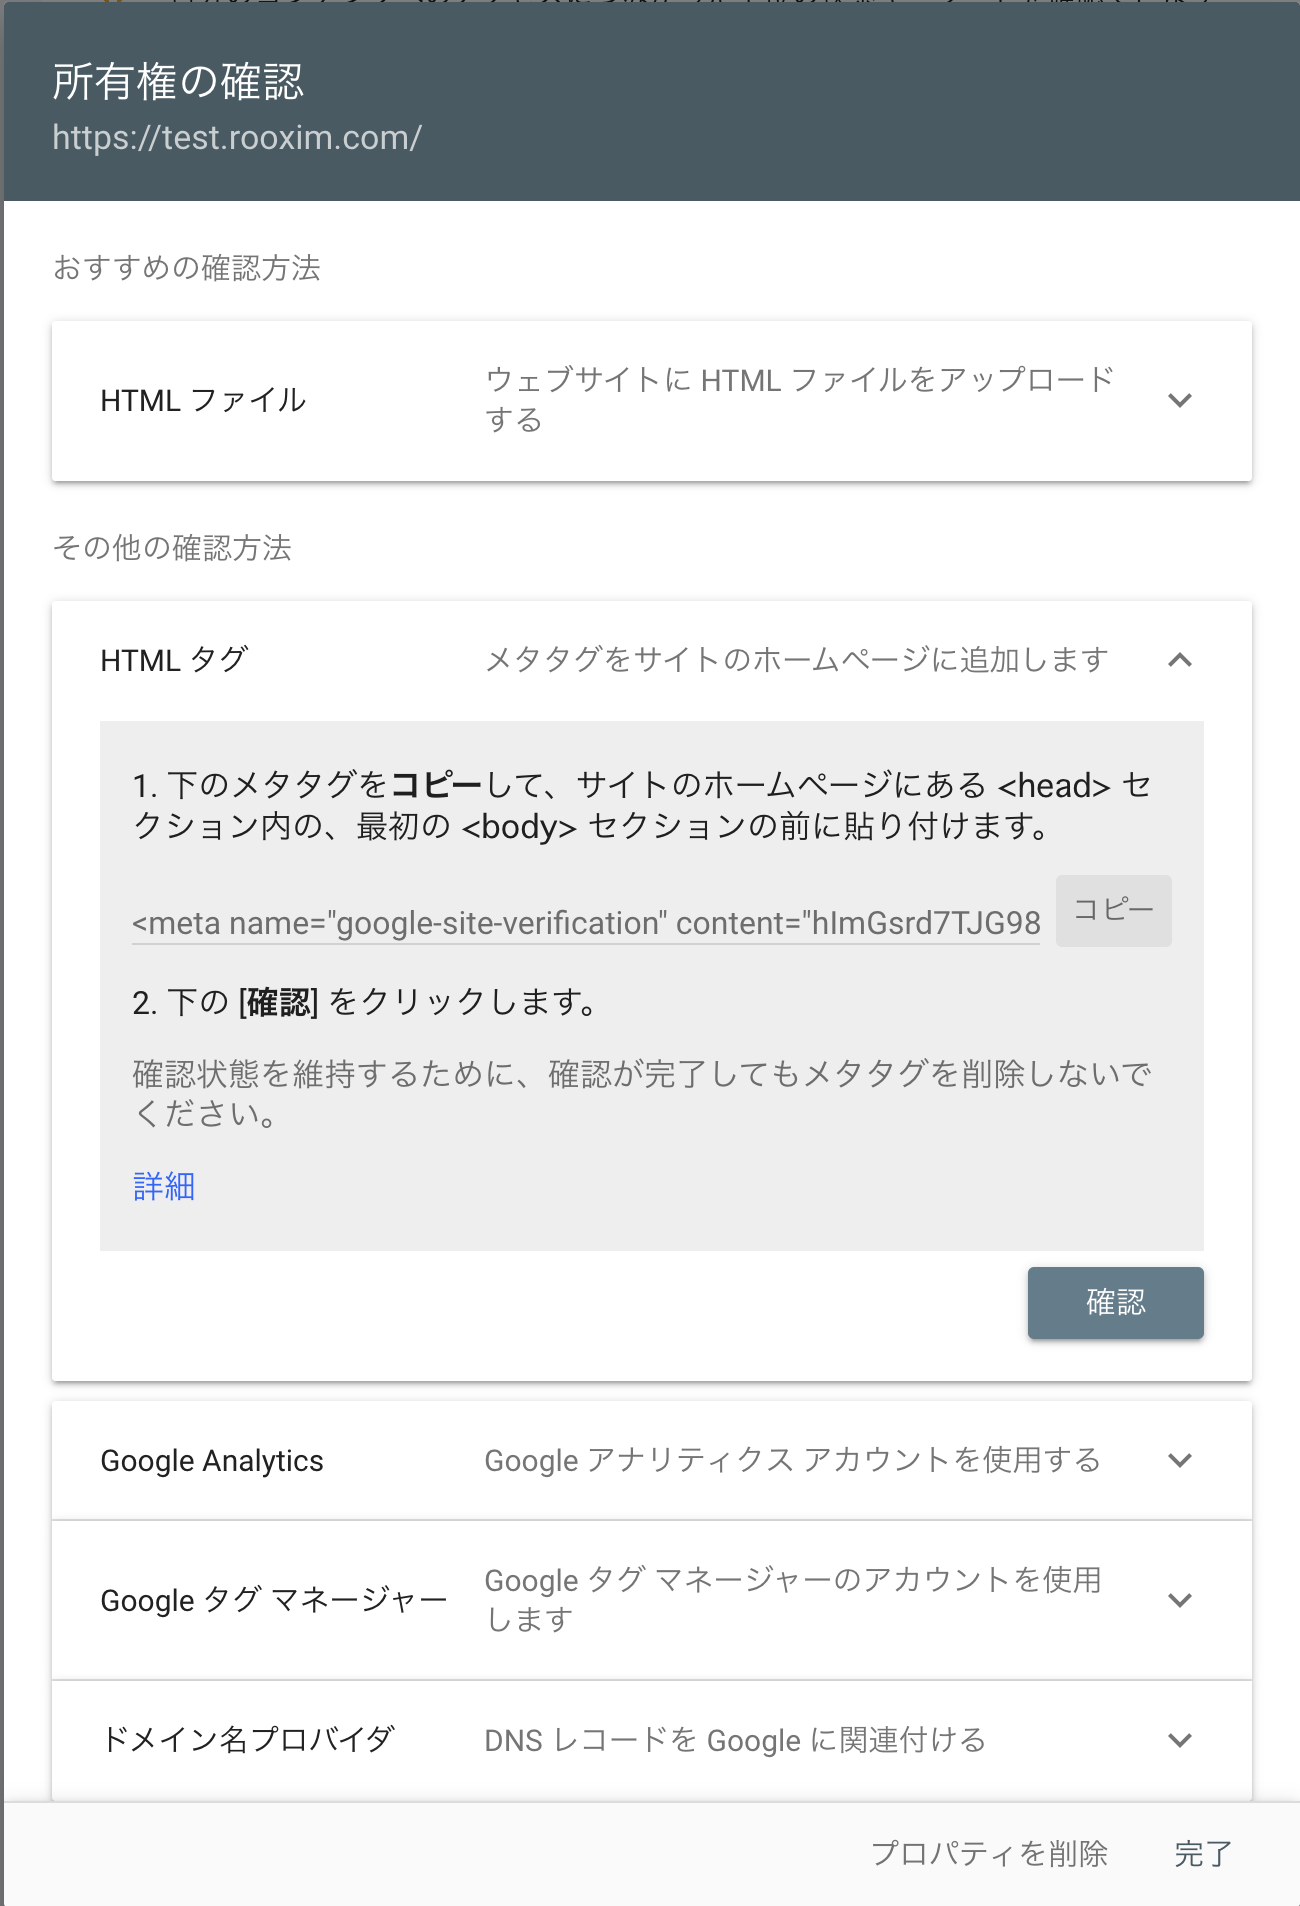The image size is (1300, 1906).
Task: Open the 詳細 details link
Action: (164, 1186)
